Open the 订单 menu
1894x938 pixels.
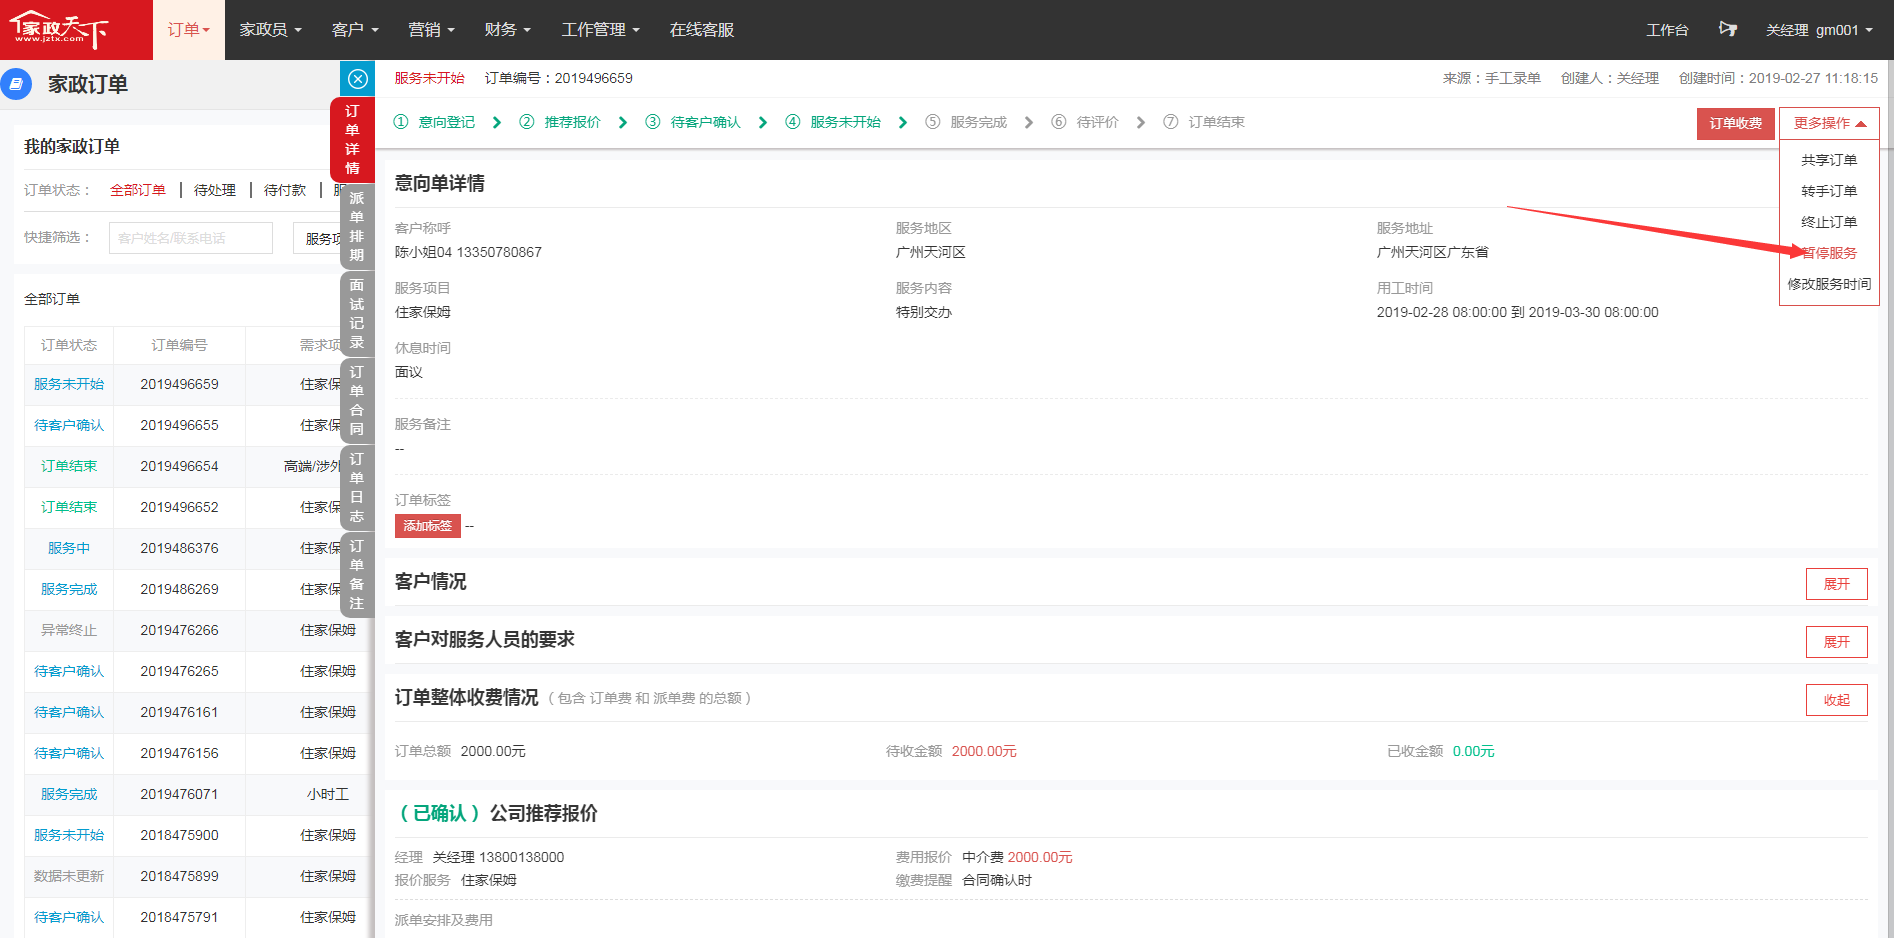coord(189,30)
